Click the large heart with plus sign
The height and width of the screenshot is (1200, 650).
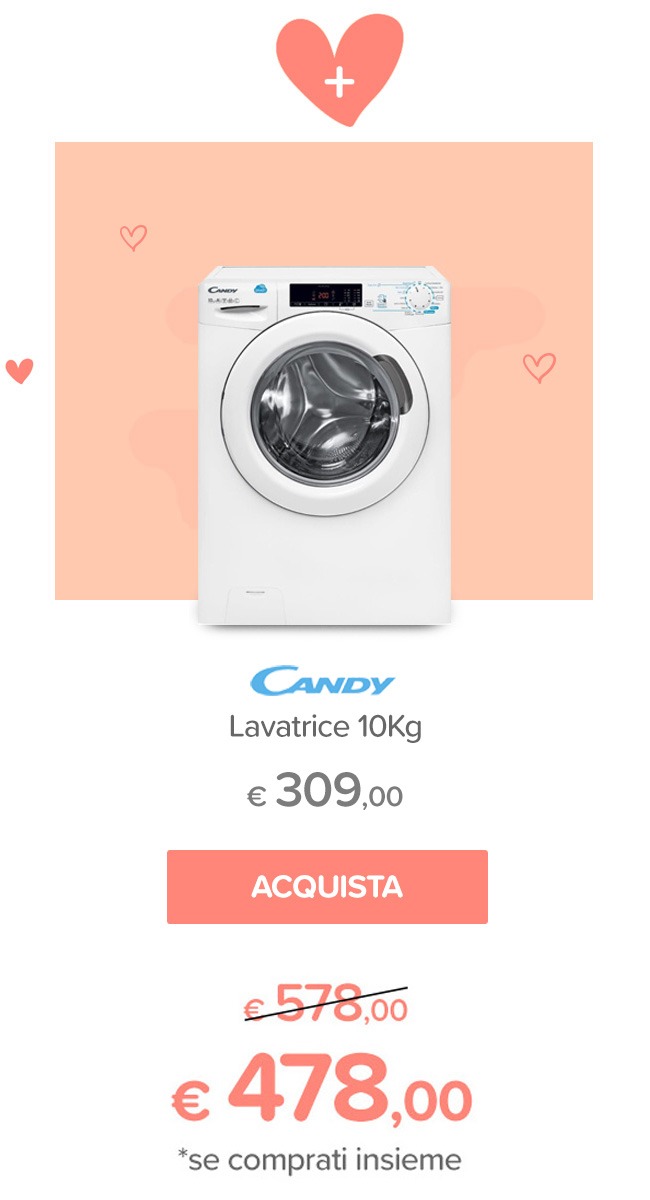(x=339, y=70)
